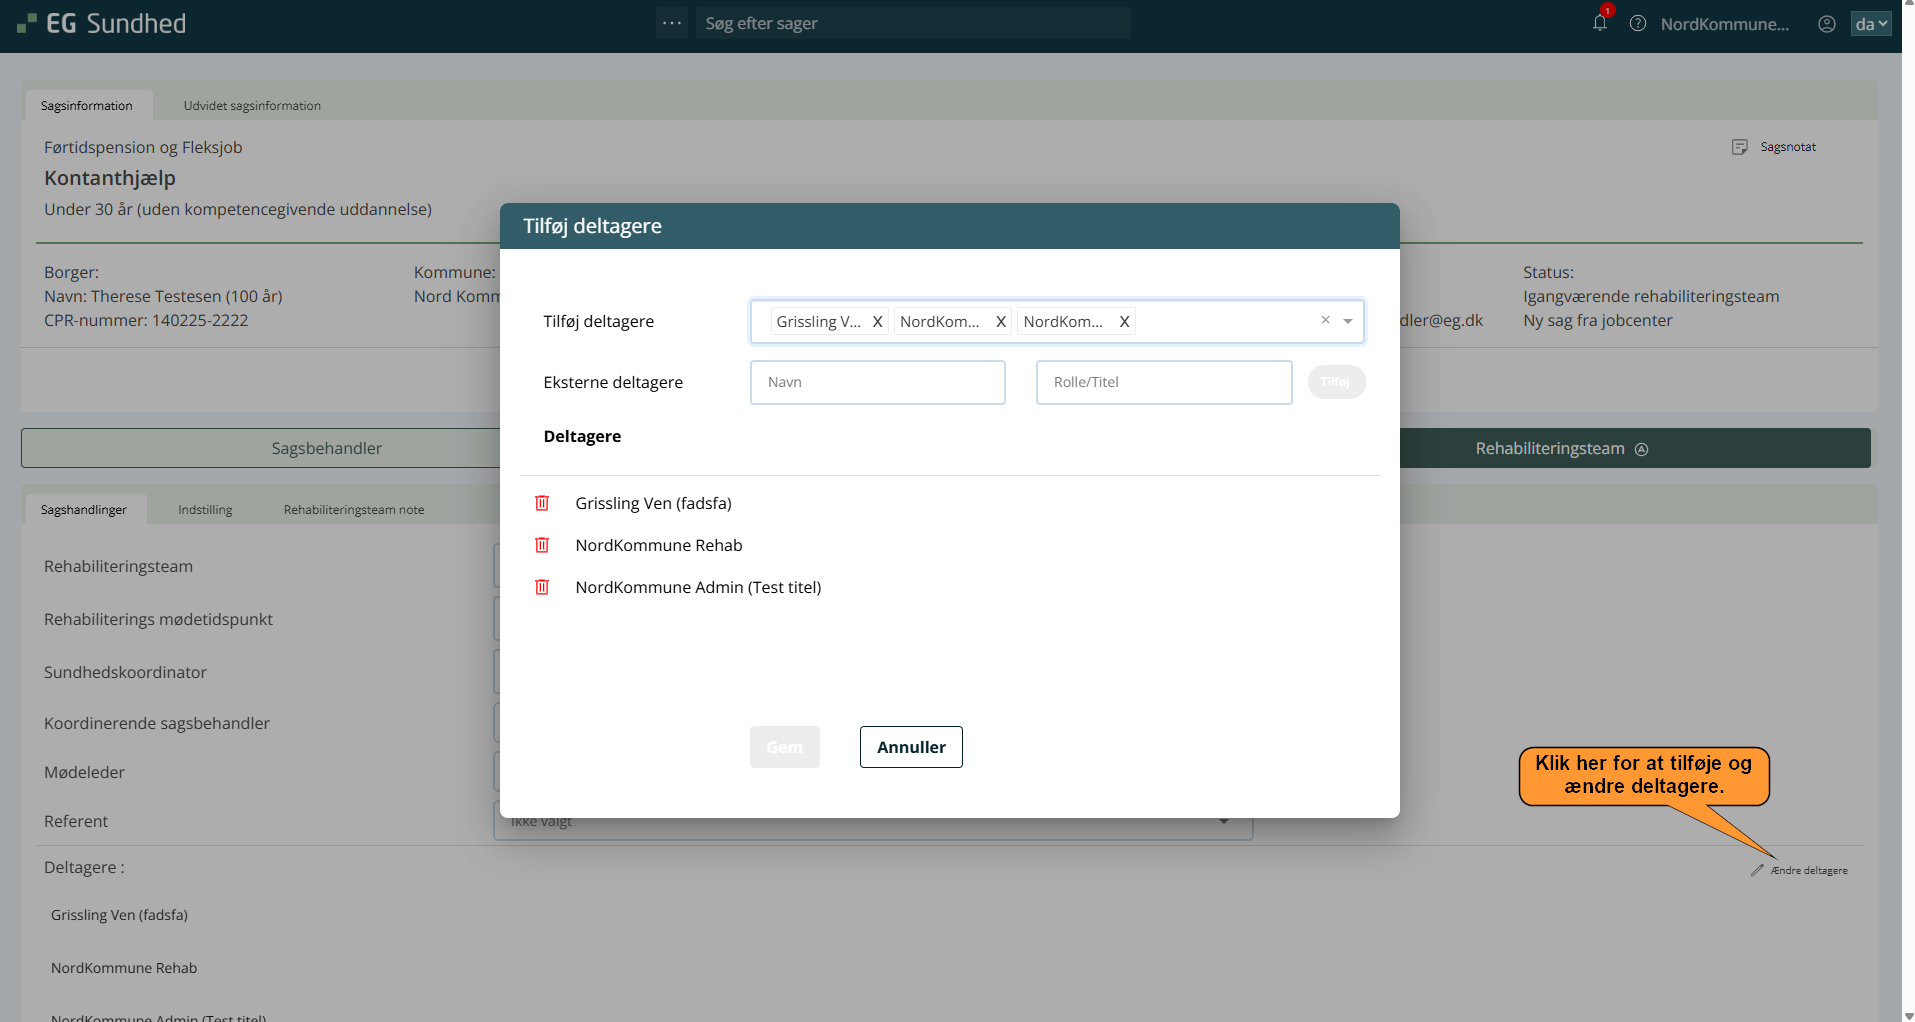Viewport: 1915px width, 1022px height.
Task: Click Ændre deltagere link
Action: [1808, 871]
